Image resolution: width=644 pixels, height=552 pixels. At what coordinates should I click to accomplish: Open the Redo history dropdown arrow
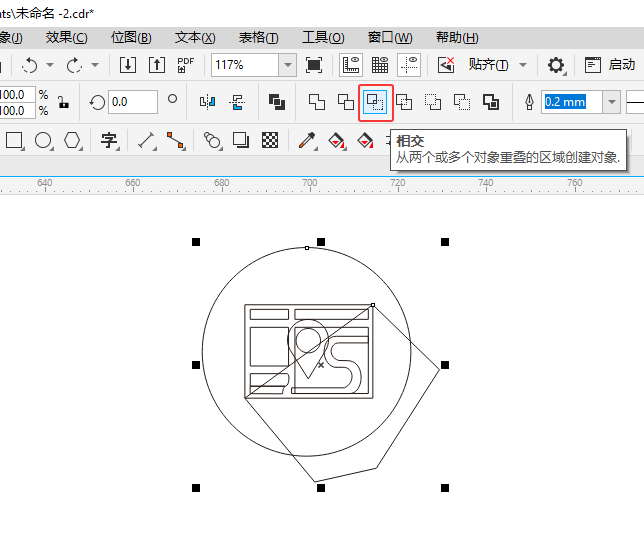click(95, 65)
